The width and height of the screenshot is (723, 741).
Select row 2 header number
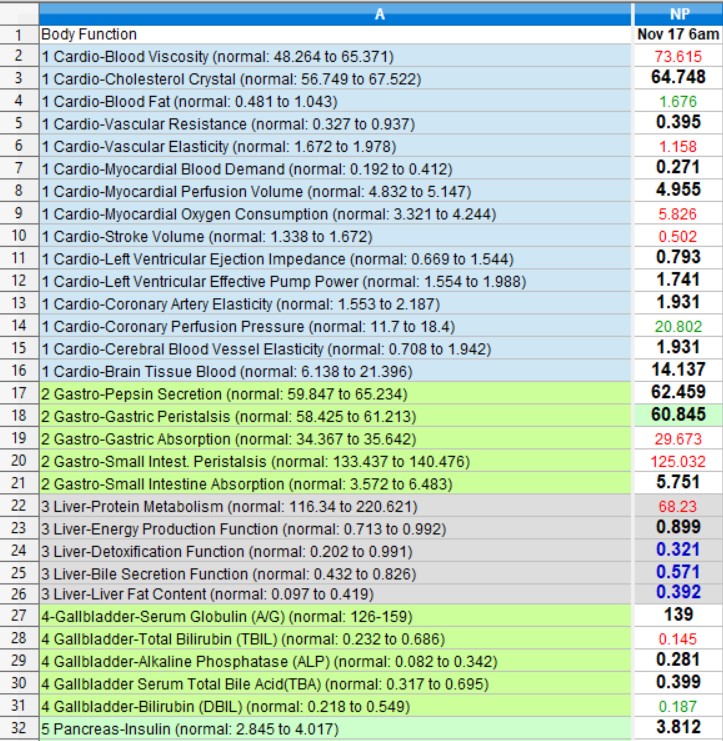click(x=19, y=56)
